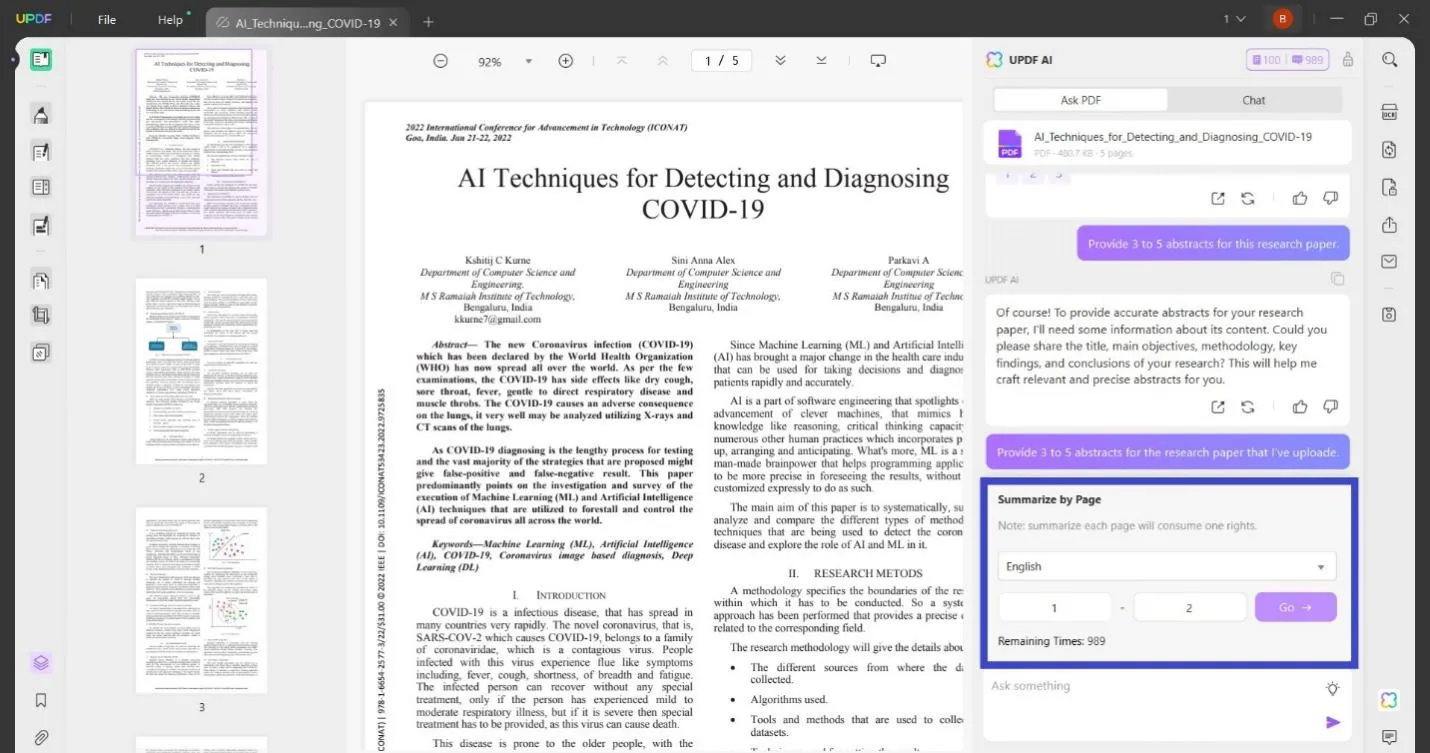Edit the start page field showing 1
The image size is (1430, 753).
pyautogui.click(x=1054, y=607)
